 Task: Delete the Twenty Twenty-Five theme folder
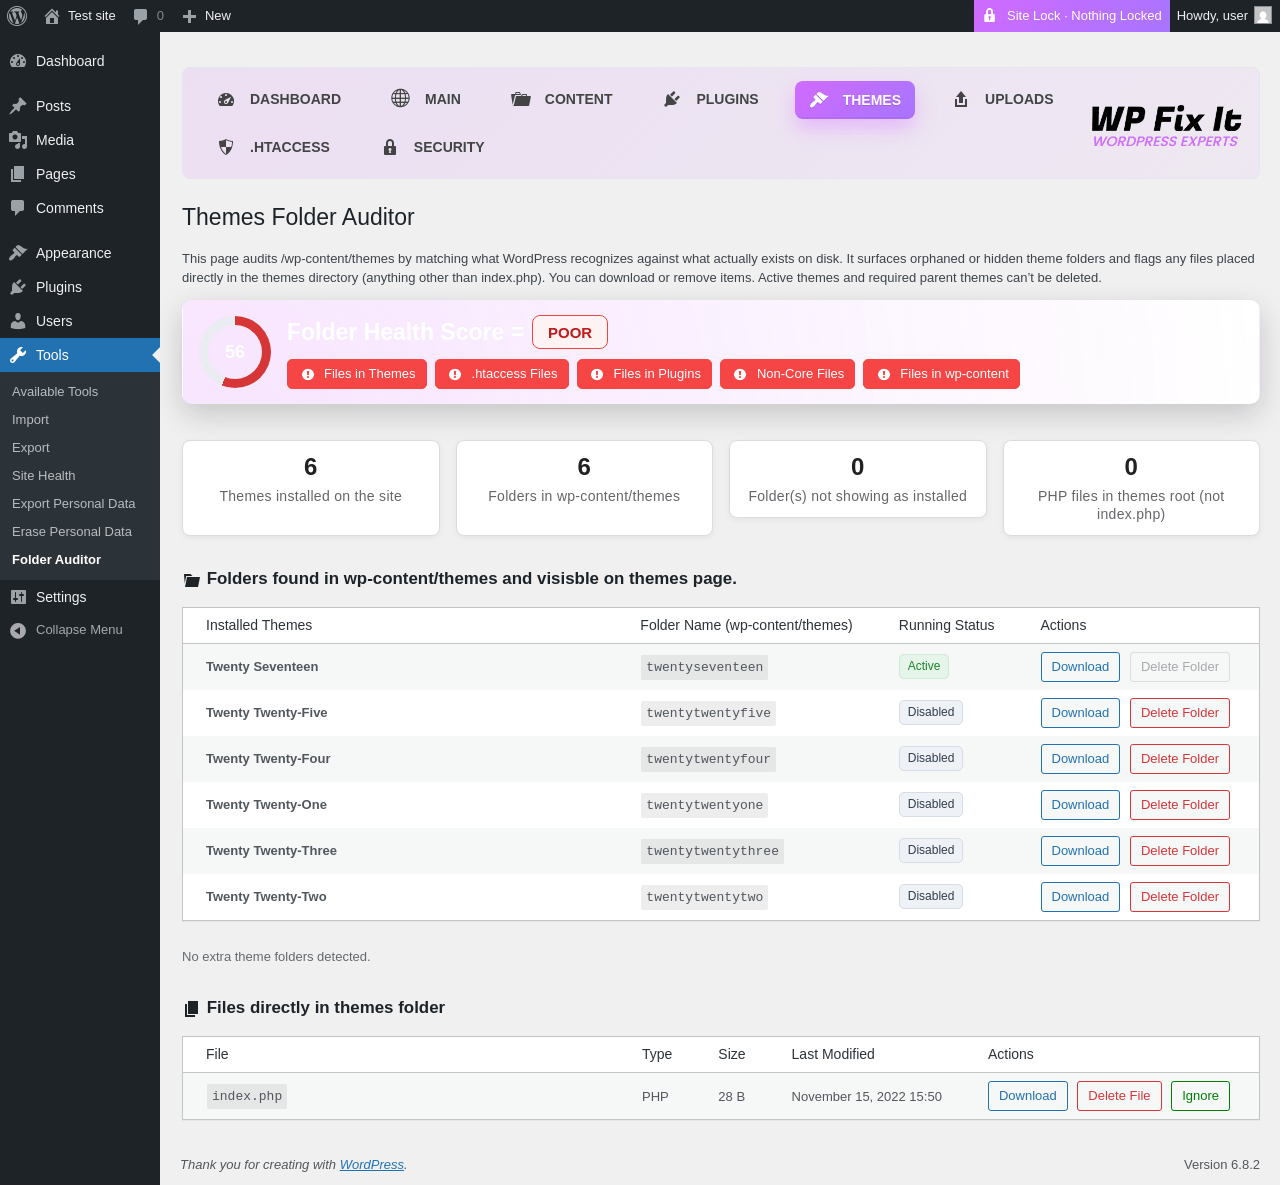click(x=1179, y=713)
